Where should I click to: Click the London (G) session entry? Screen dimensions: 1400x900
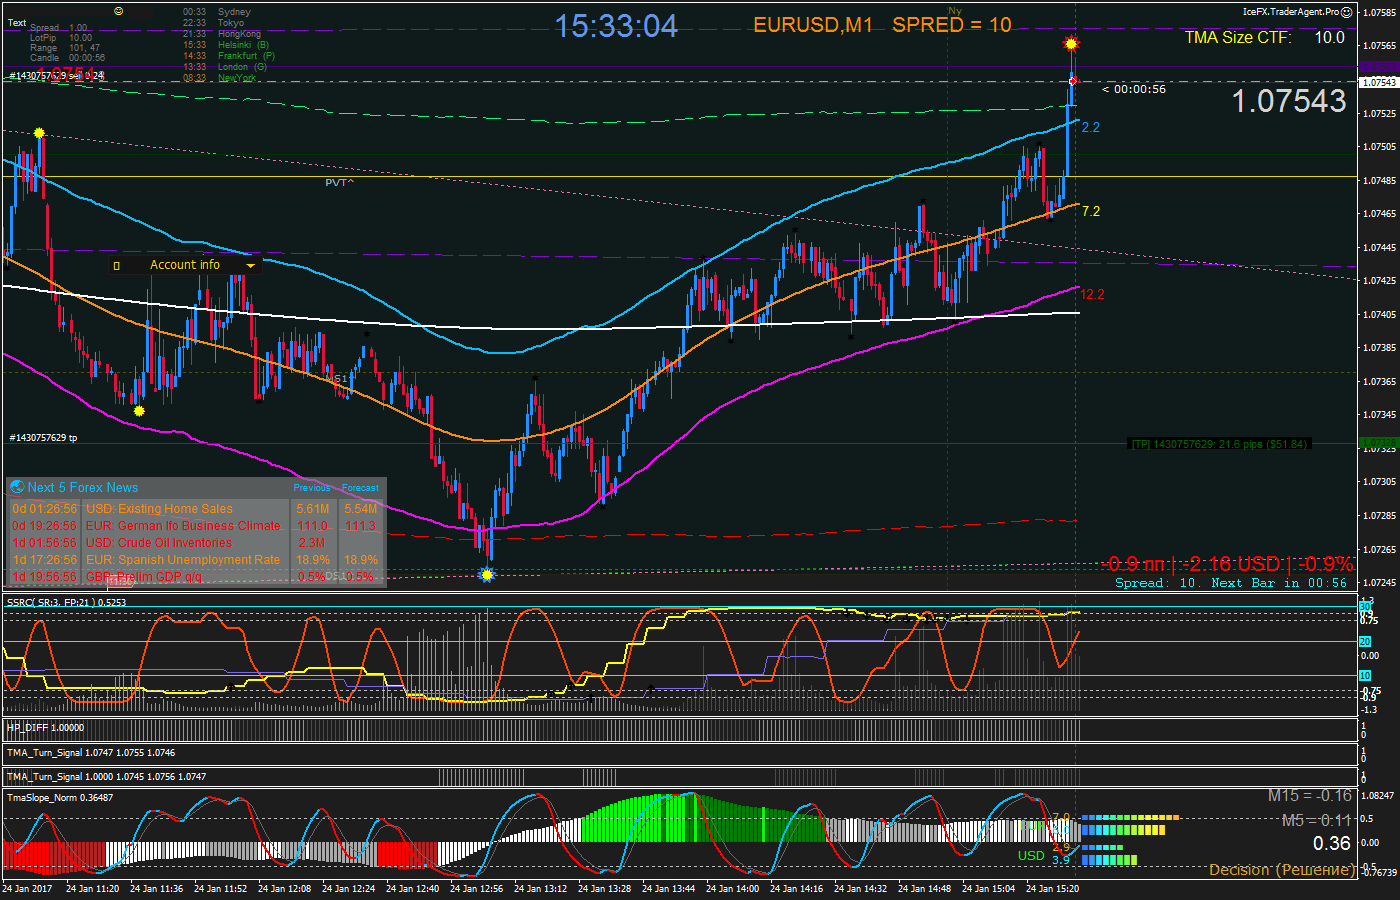(x=225, y=67)
